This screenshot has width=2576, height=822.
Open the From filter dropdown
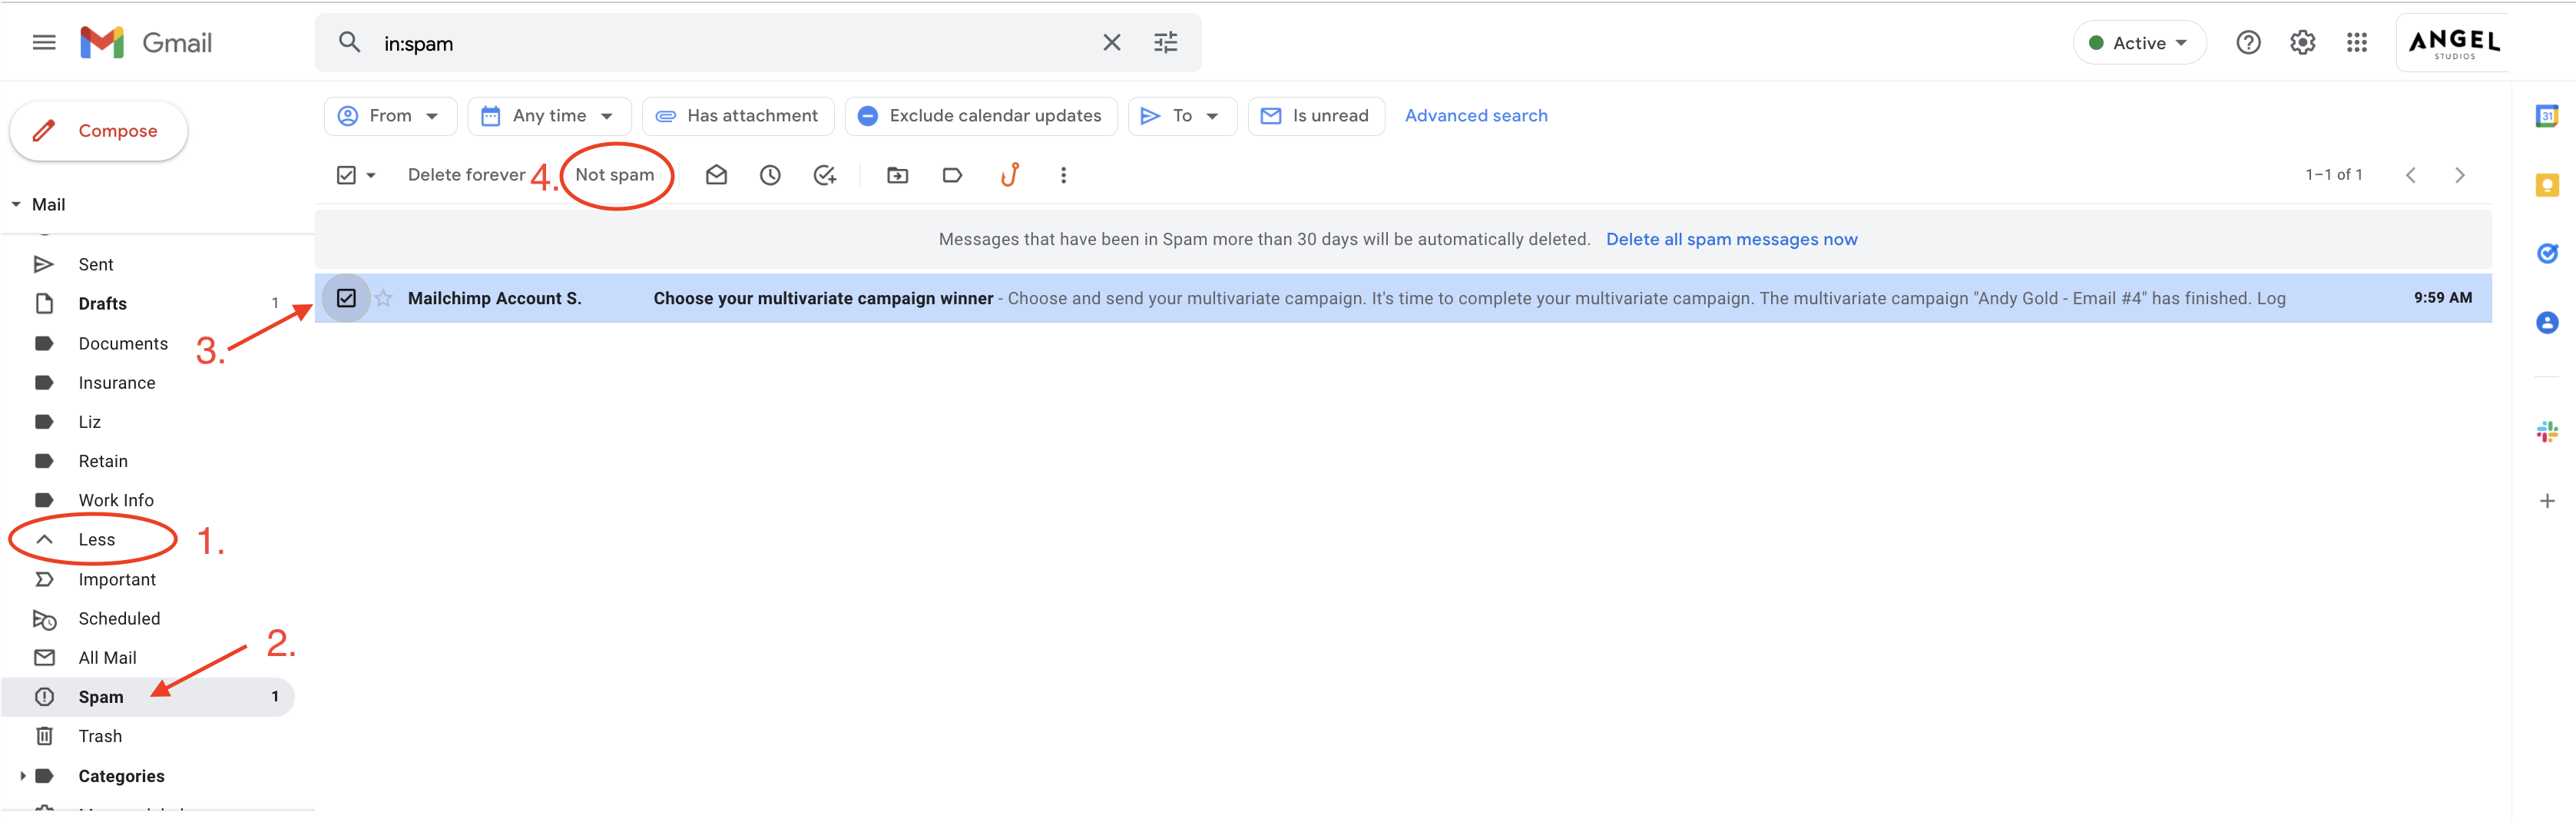tap(390, 116)
